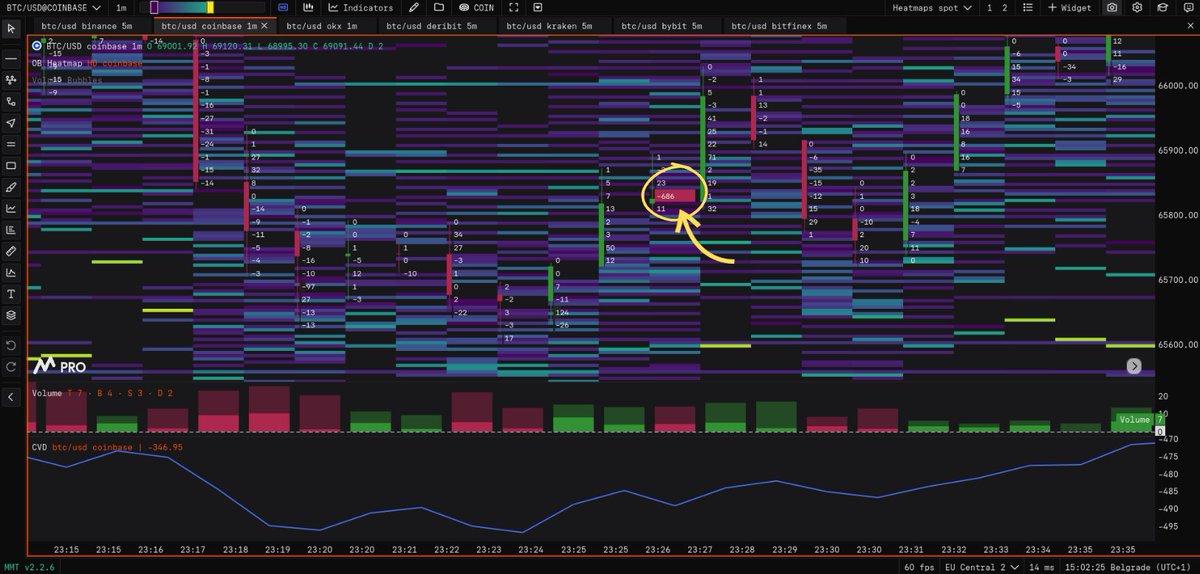Open the top bar dropdown box icon
1200x574 pixels.
pyautogui.click(x=538, y=7)
